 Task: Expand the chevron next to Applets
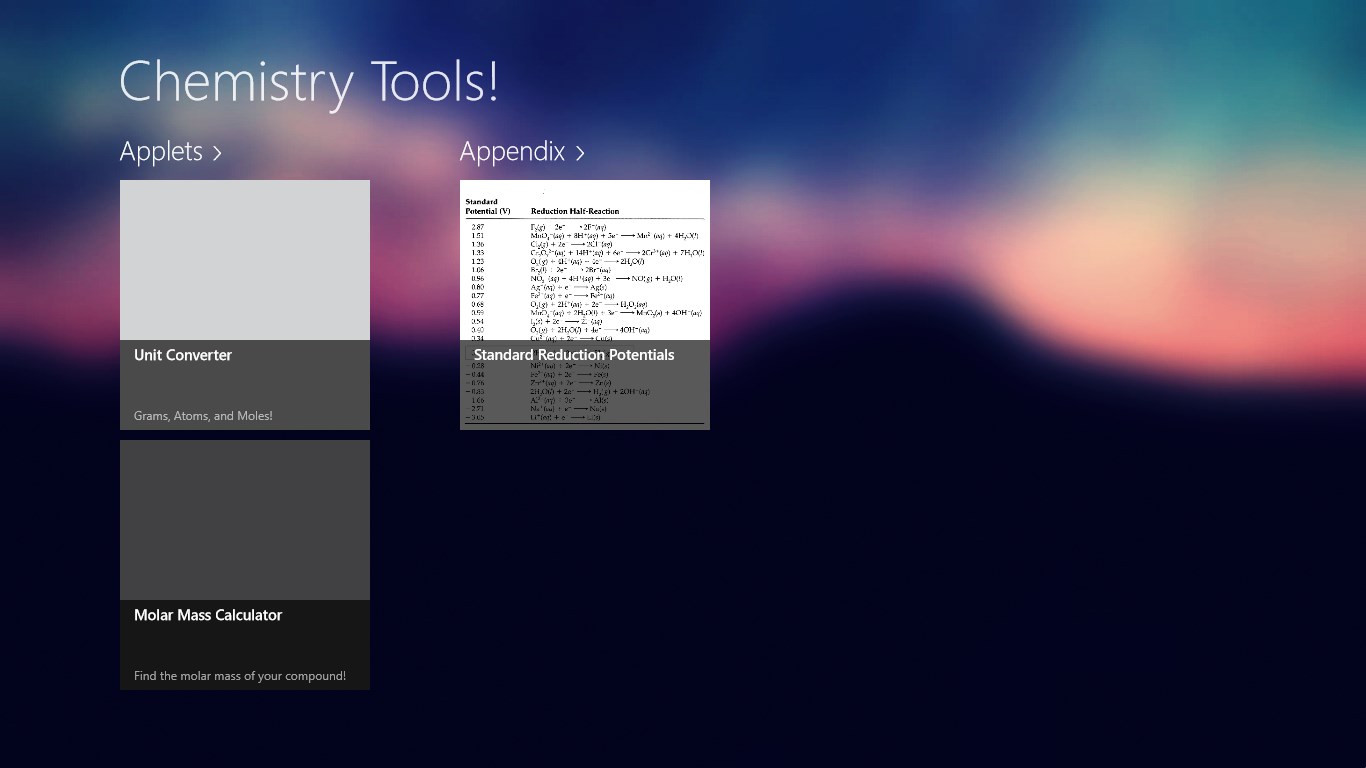217,153
